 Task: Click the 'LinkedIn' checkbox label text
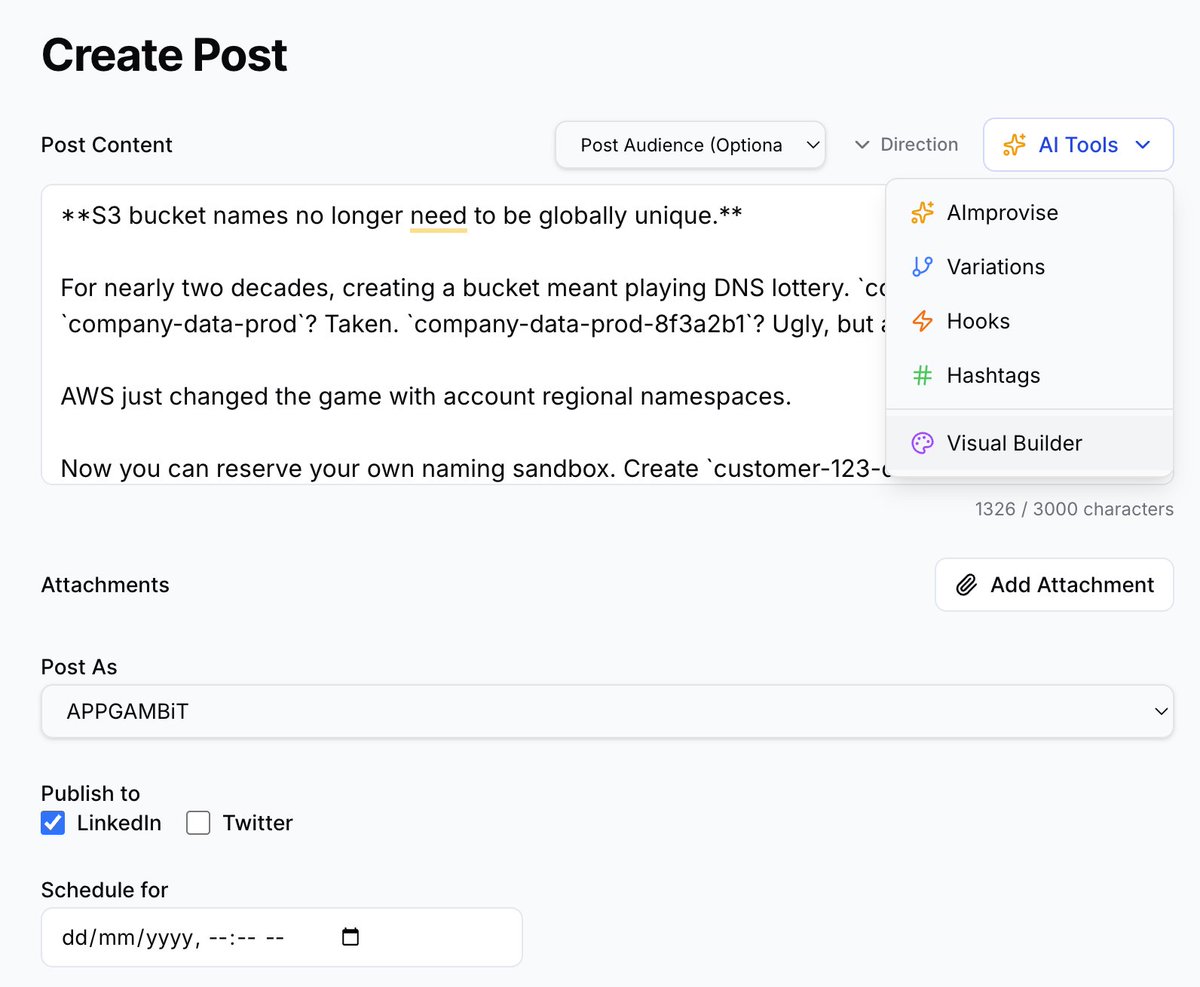click(119, 823)
